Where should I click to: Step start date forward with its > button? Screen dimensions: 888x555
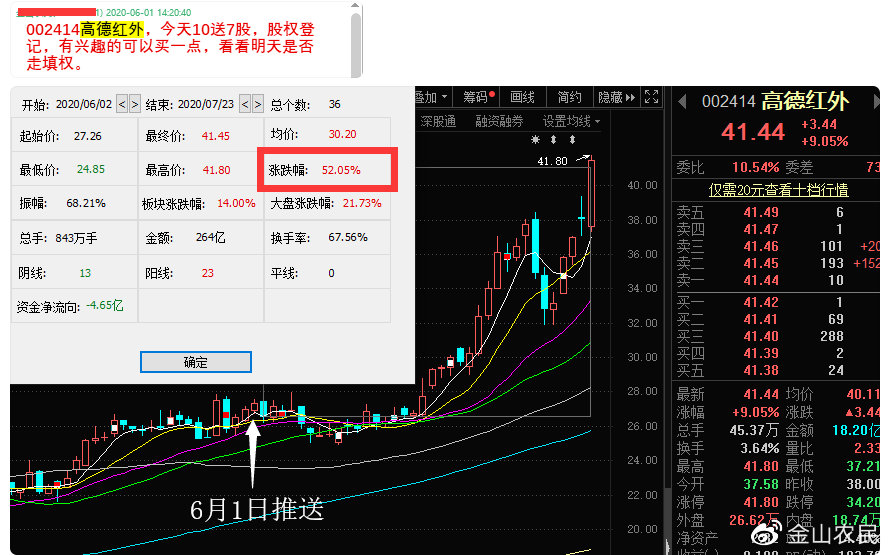pyautogui.click(x=135, y=104)
